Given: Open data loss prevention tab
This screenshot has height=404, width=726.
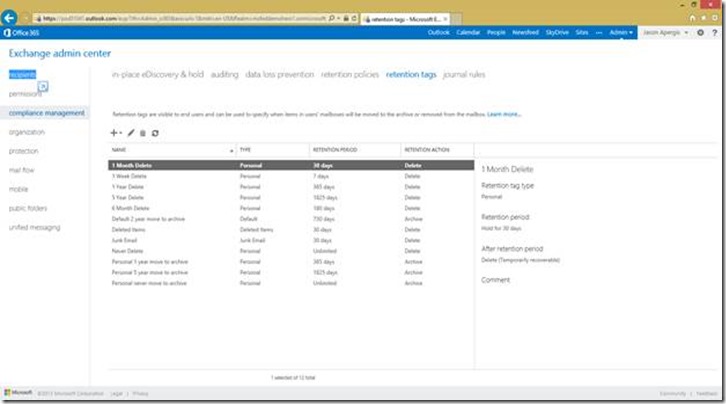Looking at the screenshot, I should [280, 75].
